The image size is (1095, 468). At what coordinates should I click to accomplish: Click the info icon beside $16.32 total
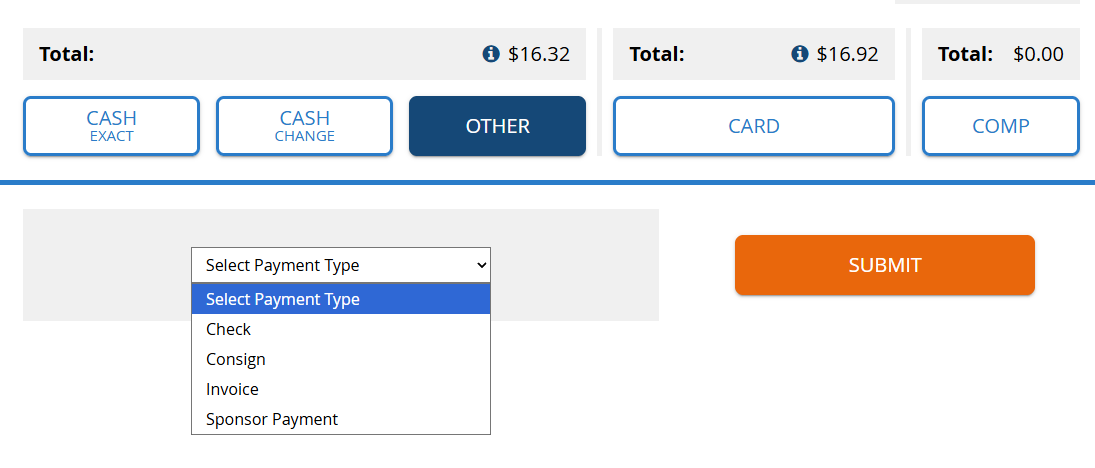click(491, 54)
